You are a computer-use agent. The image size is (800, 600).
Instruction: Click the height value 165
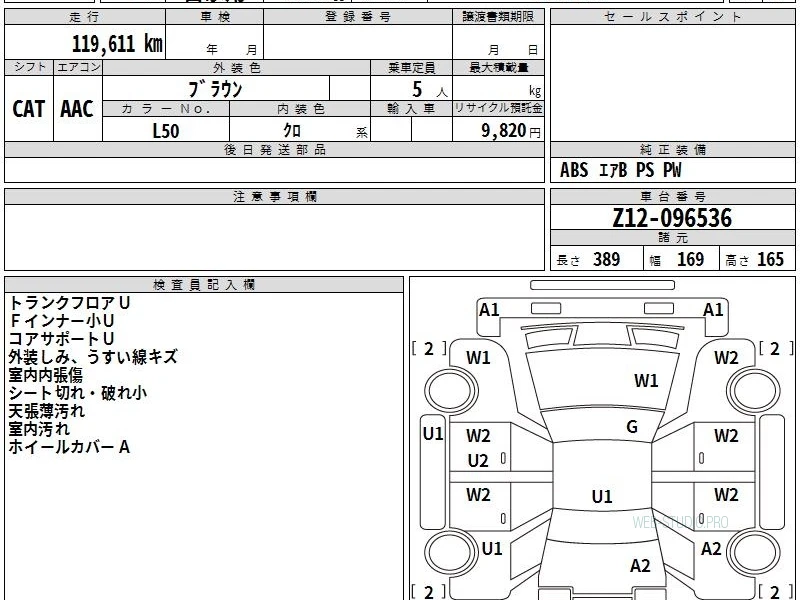770,259
